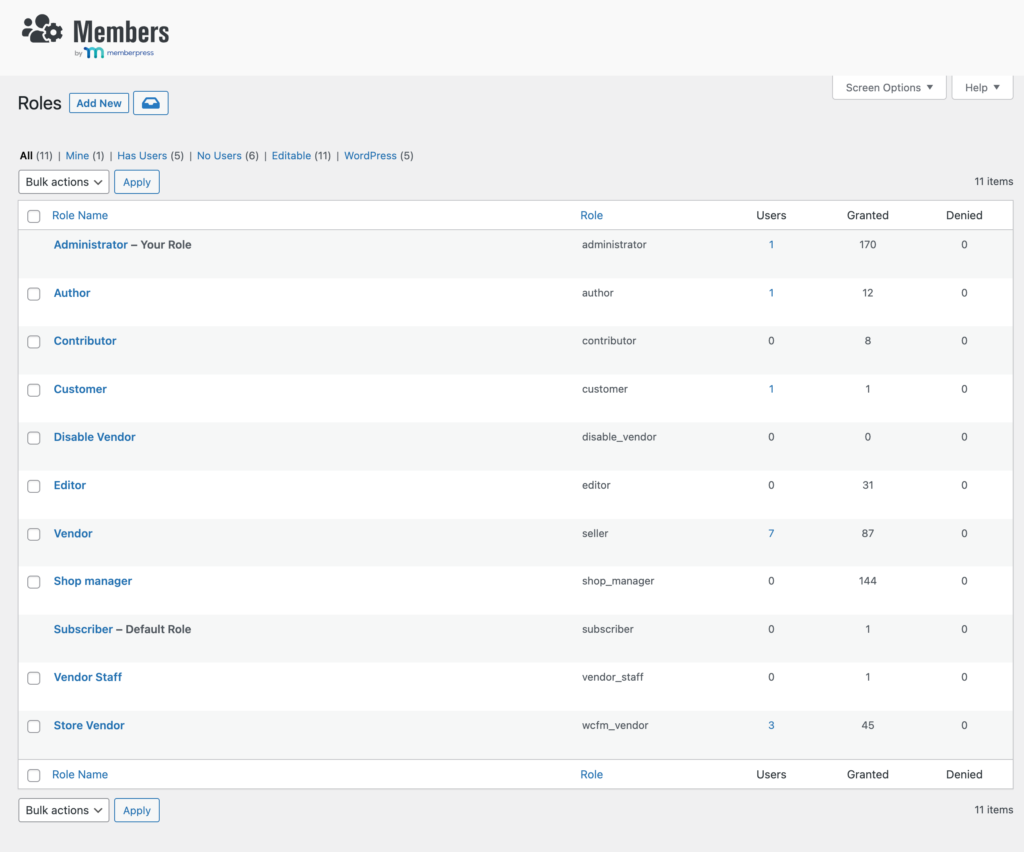Click the 'shop_manager' role slug
Image resolution: width=1024 pixels, height=852 pixels.
(x=618, y=581)
